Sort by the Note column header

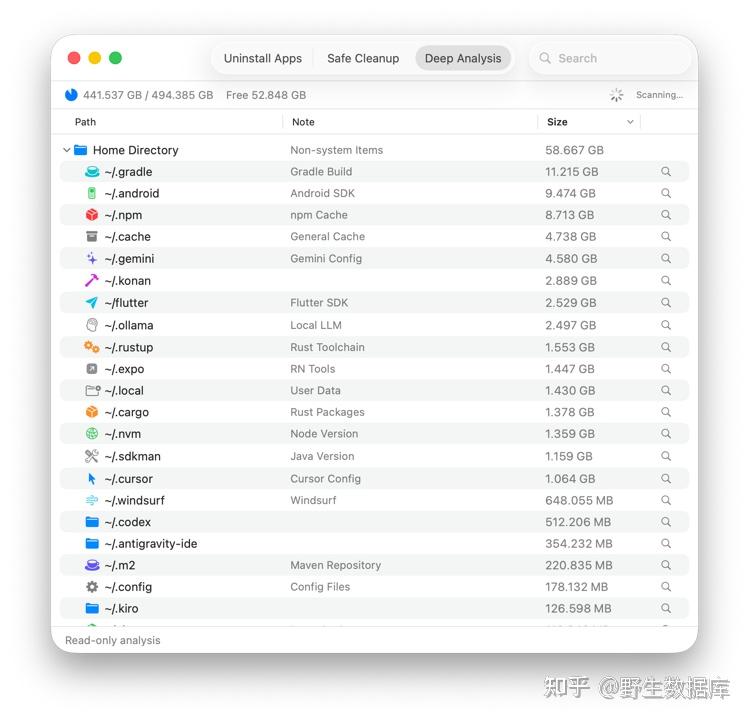[x=303, y=122]
